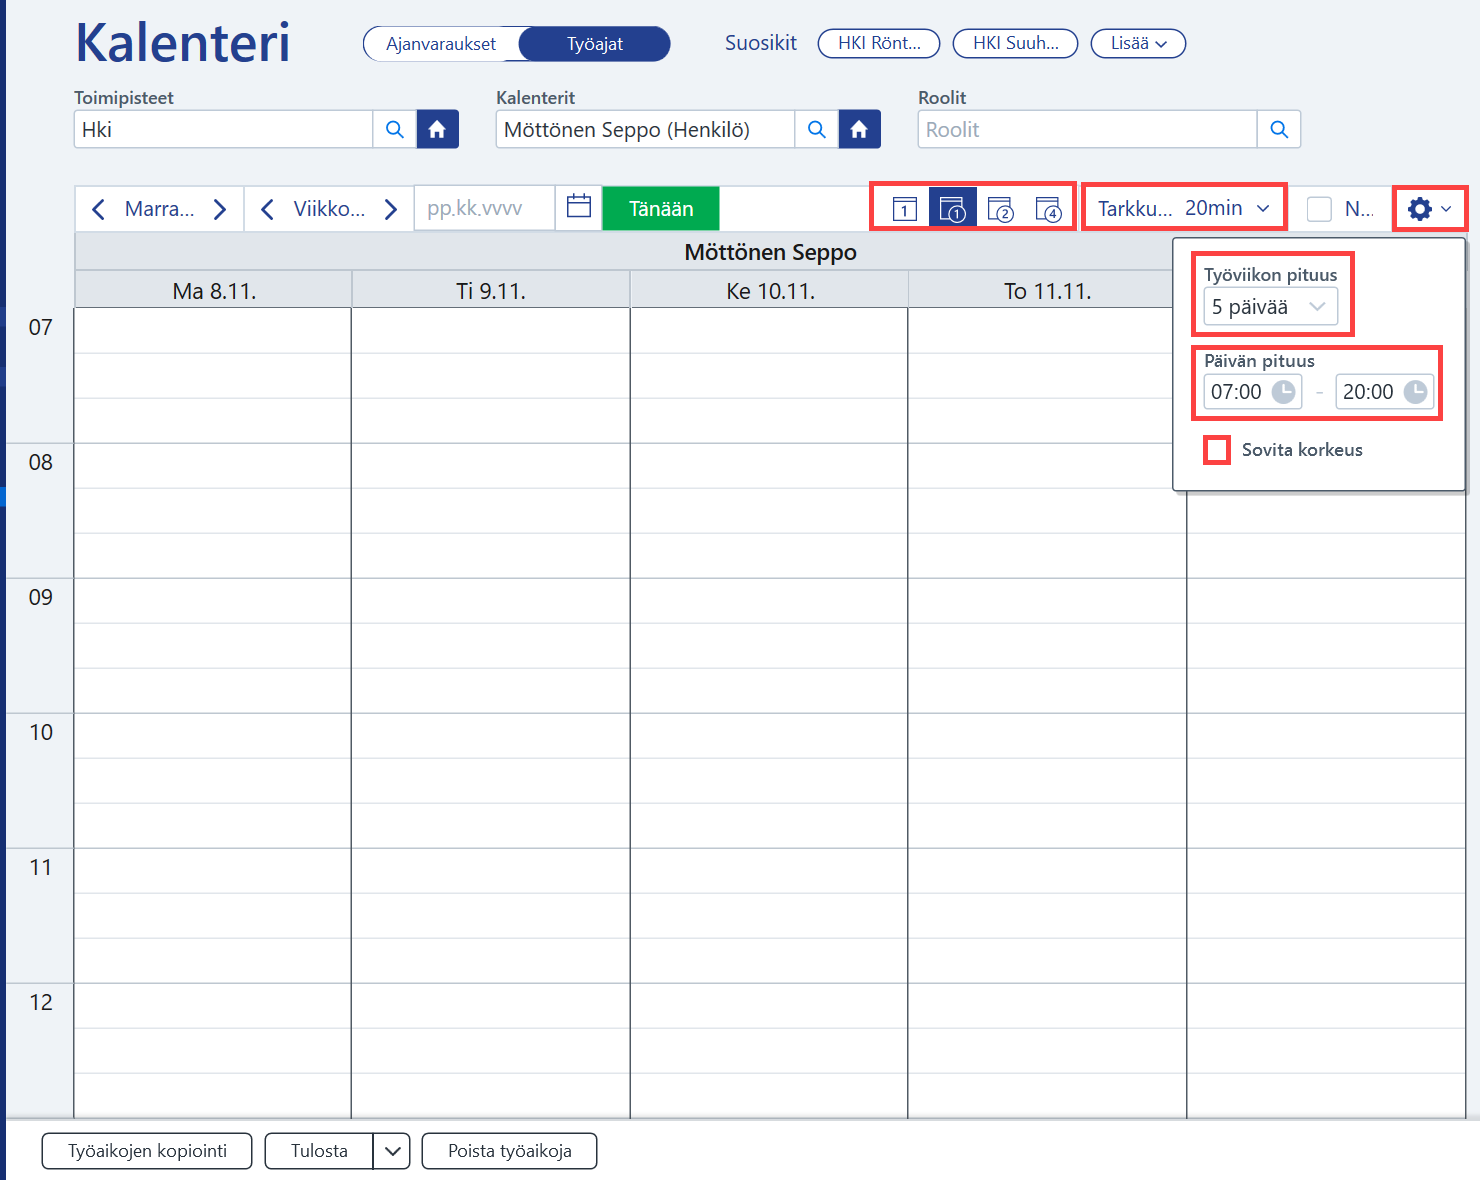Viewport: 1480px width, 1180px height.
Task: Click Poista työaikoja button
Action: (x=510, y=1151)
